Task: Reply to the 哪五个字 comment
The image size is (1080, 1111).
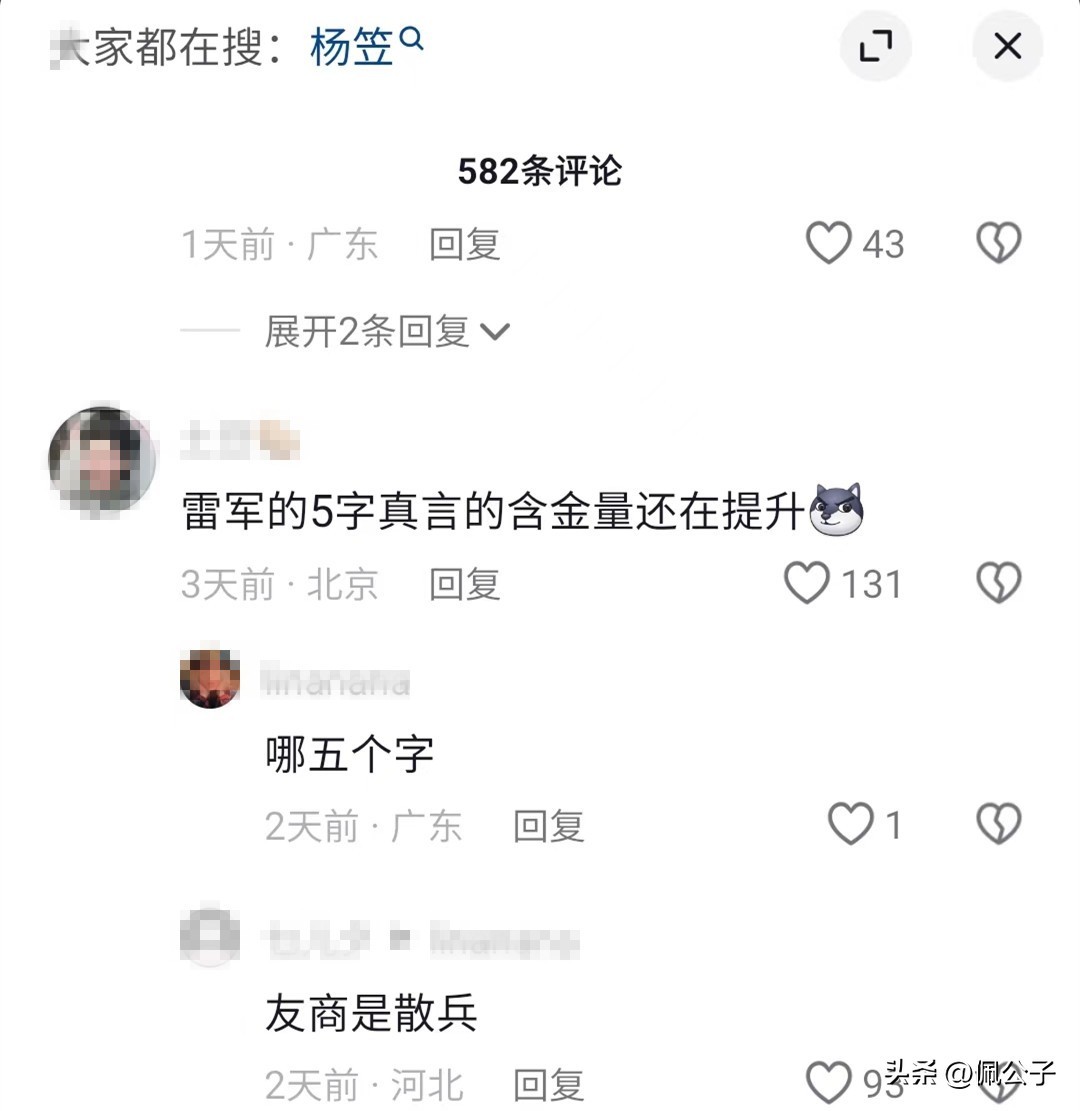Action: 548,827
